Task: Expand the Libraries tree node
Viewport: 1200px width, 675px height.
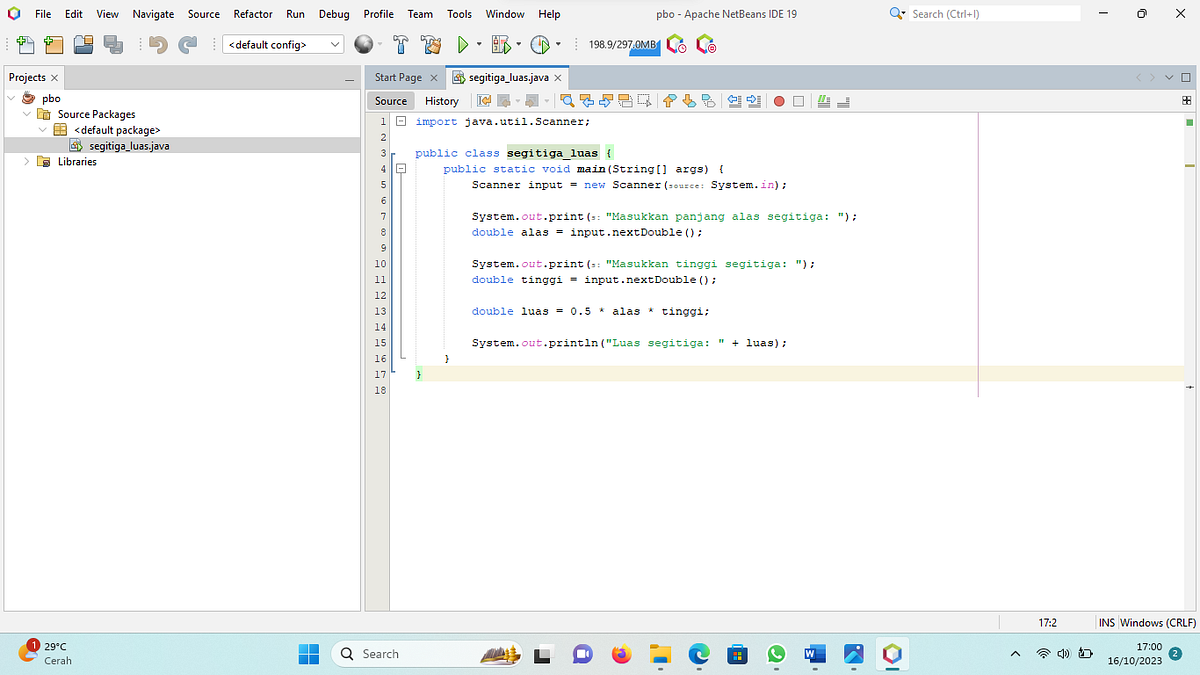Action: 28,162
